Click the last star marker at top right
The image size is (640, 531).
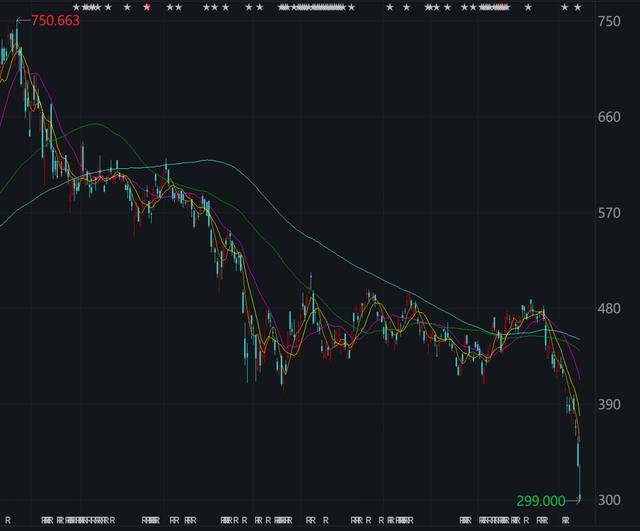pos(577,7)
